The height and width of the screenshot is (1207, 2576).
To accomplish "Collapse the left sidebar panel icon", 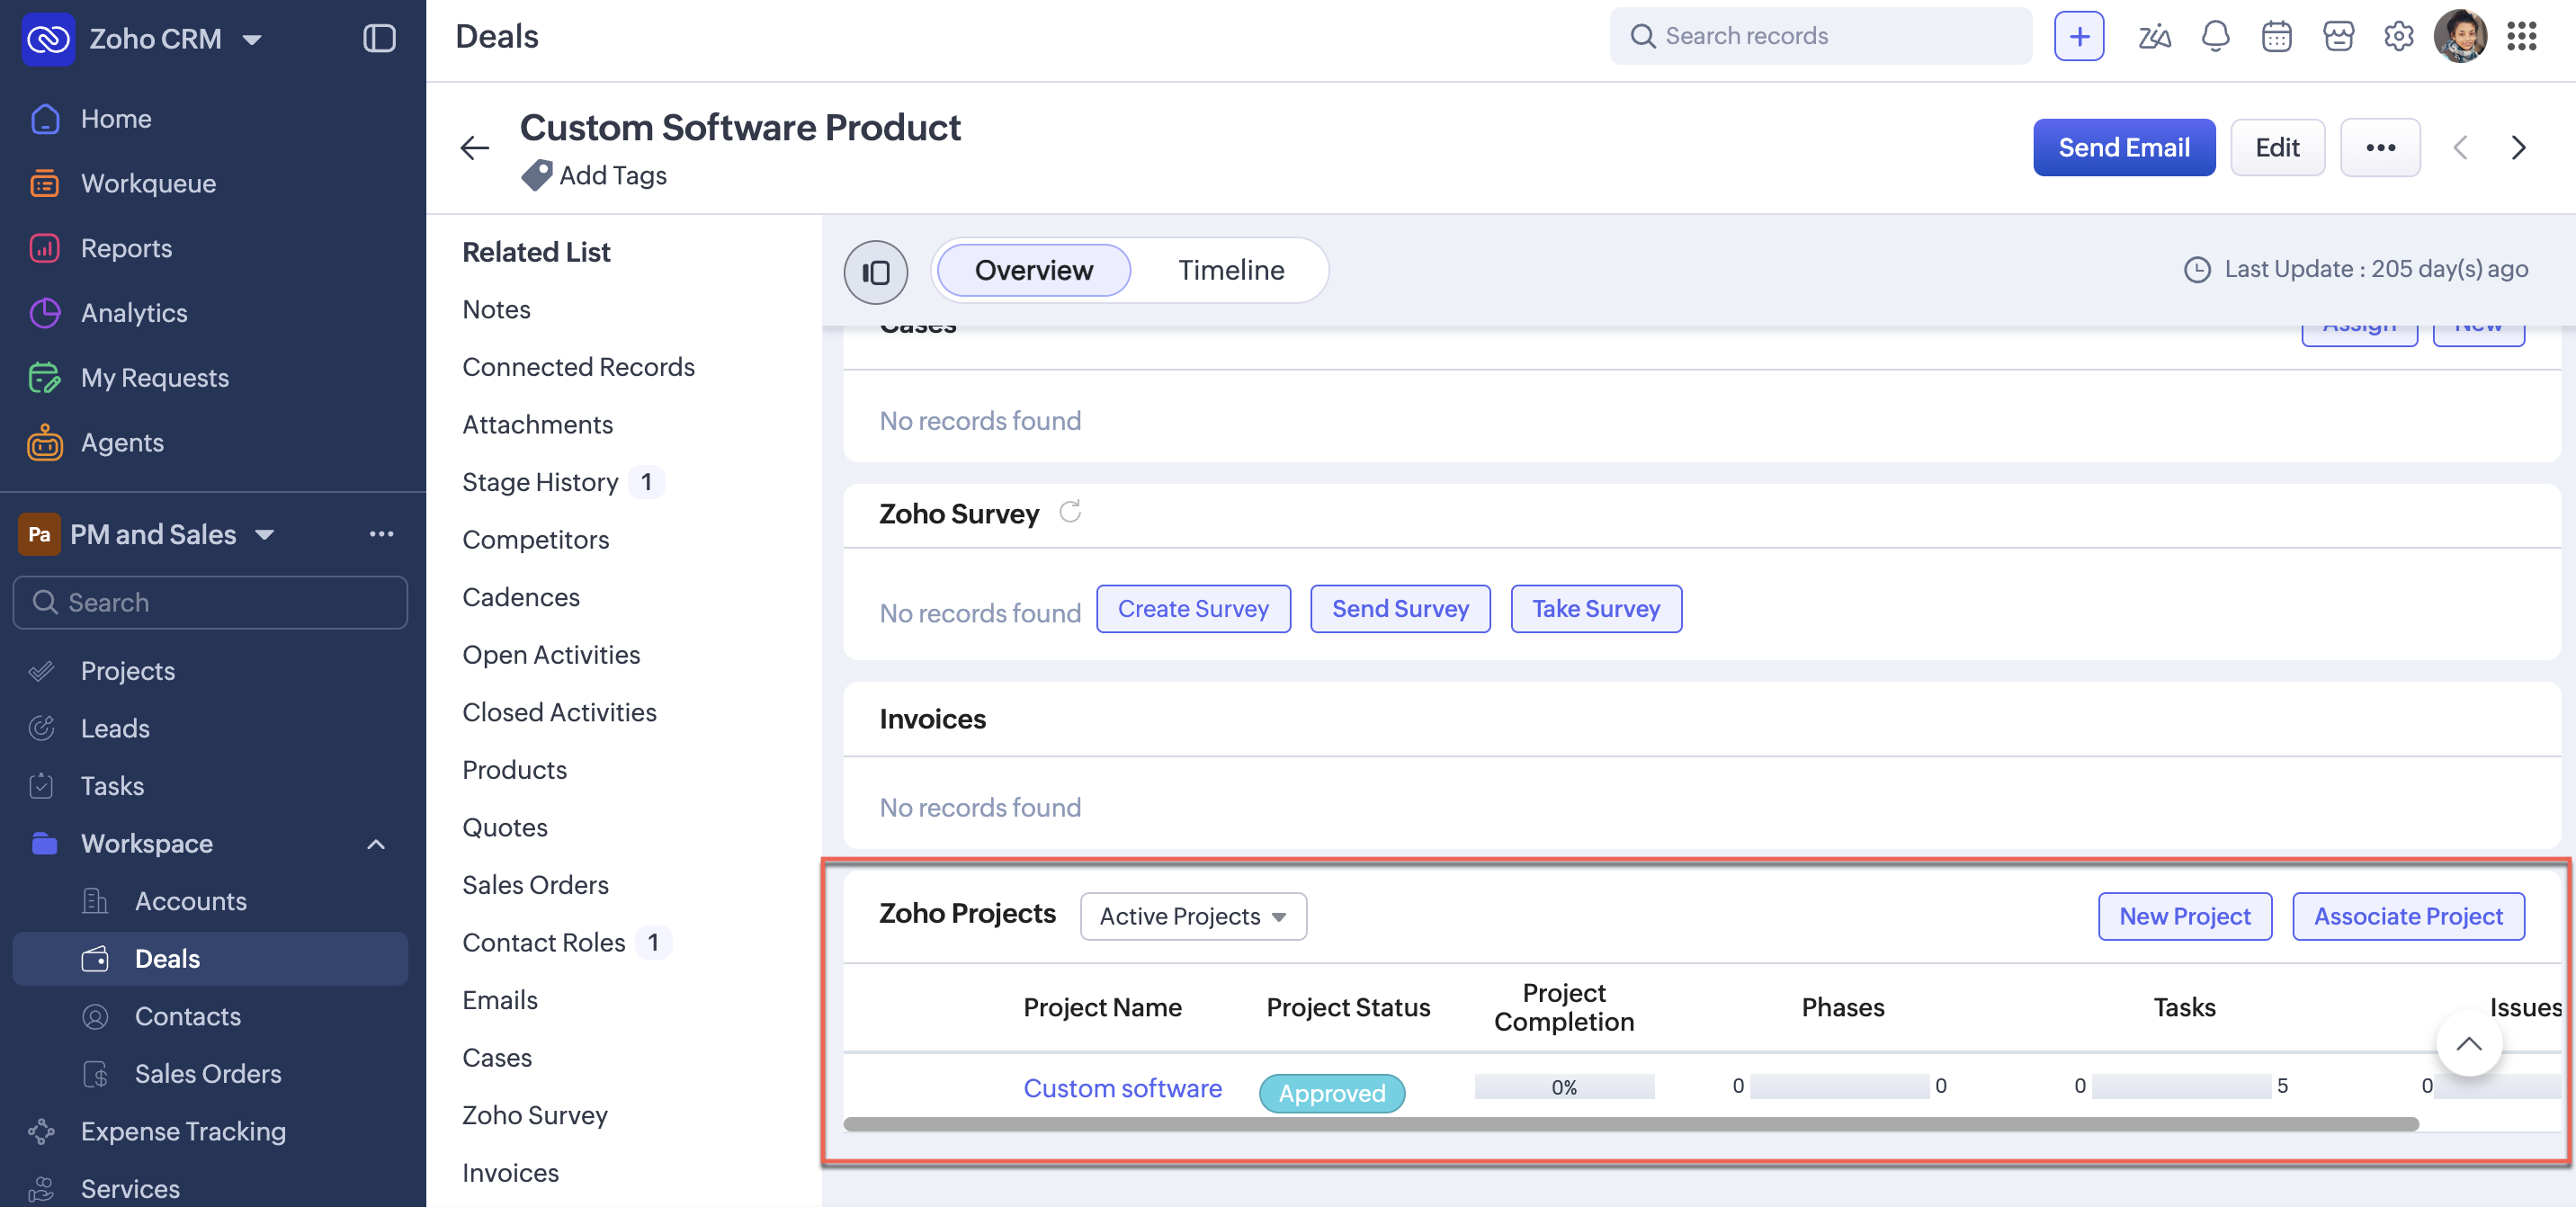I will pos(379,38).
